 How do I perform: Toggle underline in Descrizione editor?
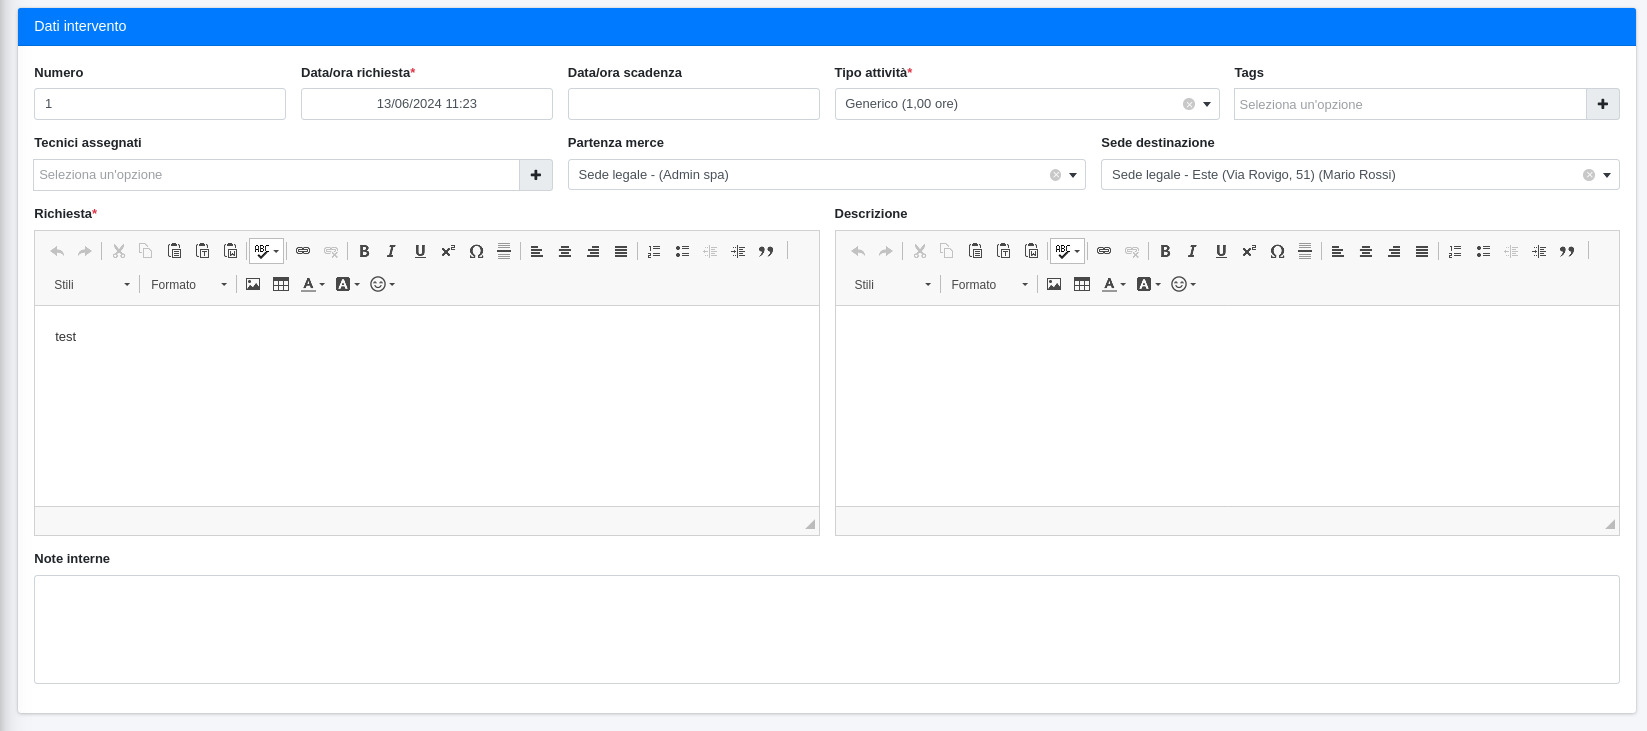tap(1221, 251)
